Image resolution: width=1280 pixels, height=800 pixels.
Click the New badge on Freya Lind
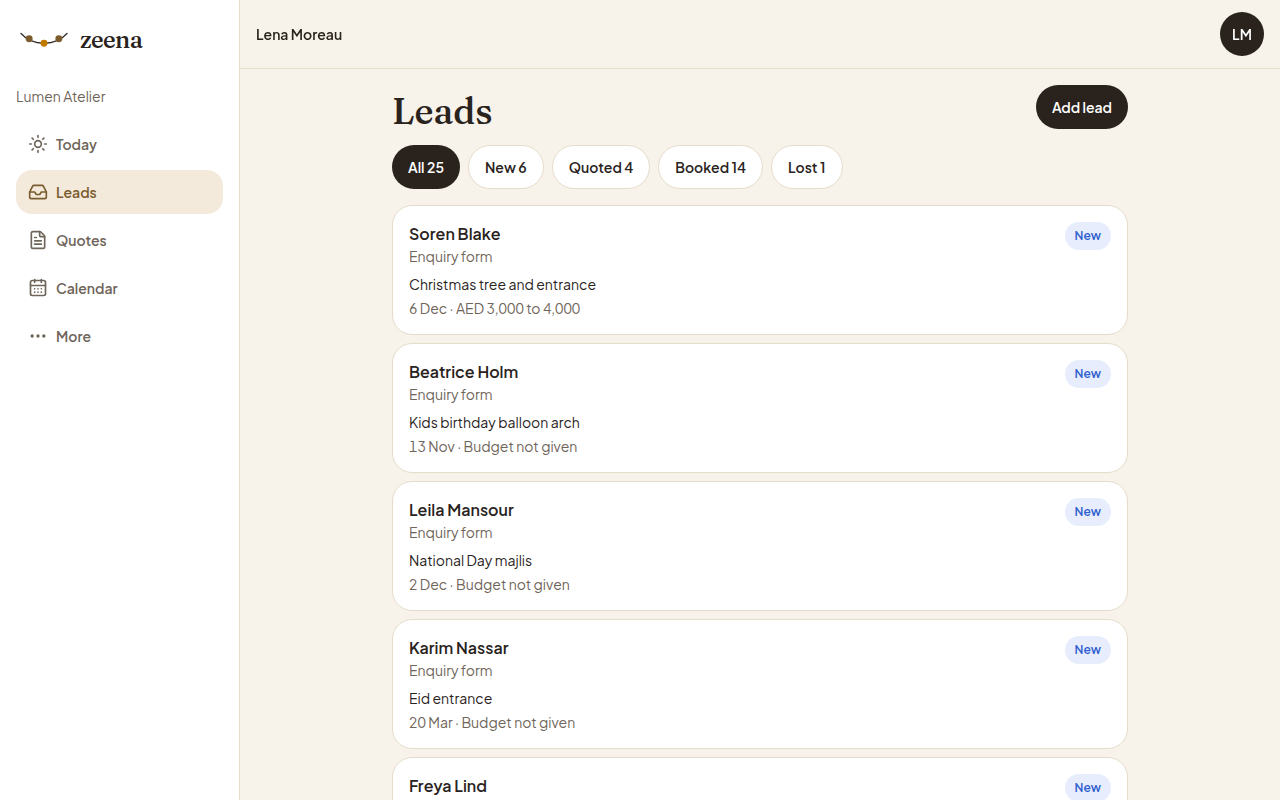1088,788
